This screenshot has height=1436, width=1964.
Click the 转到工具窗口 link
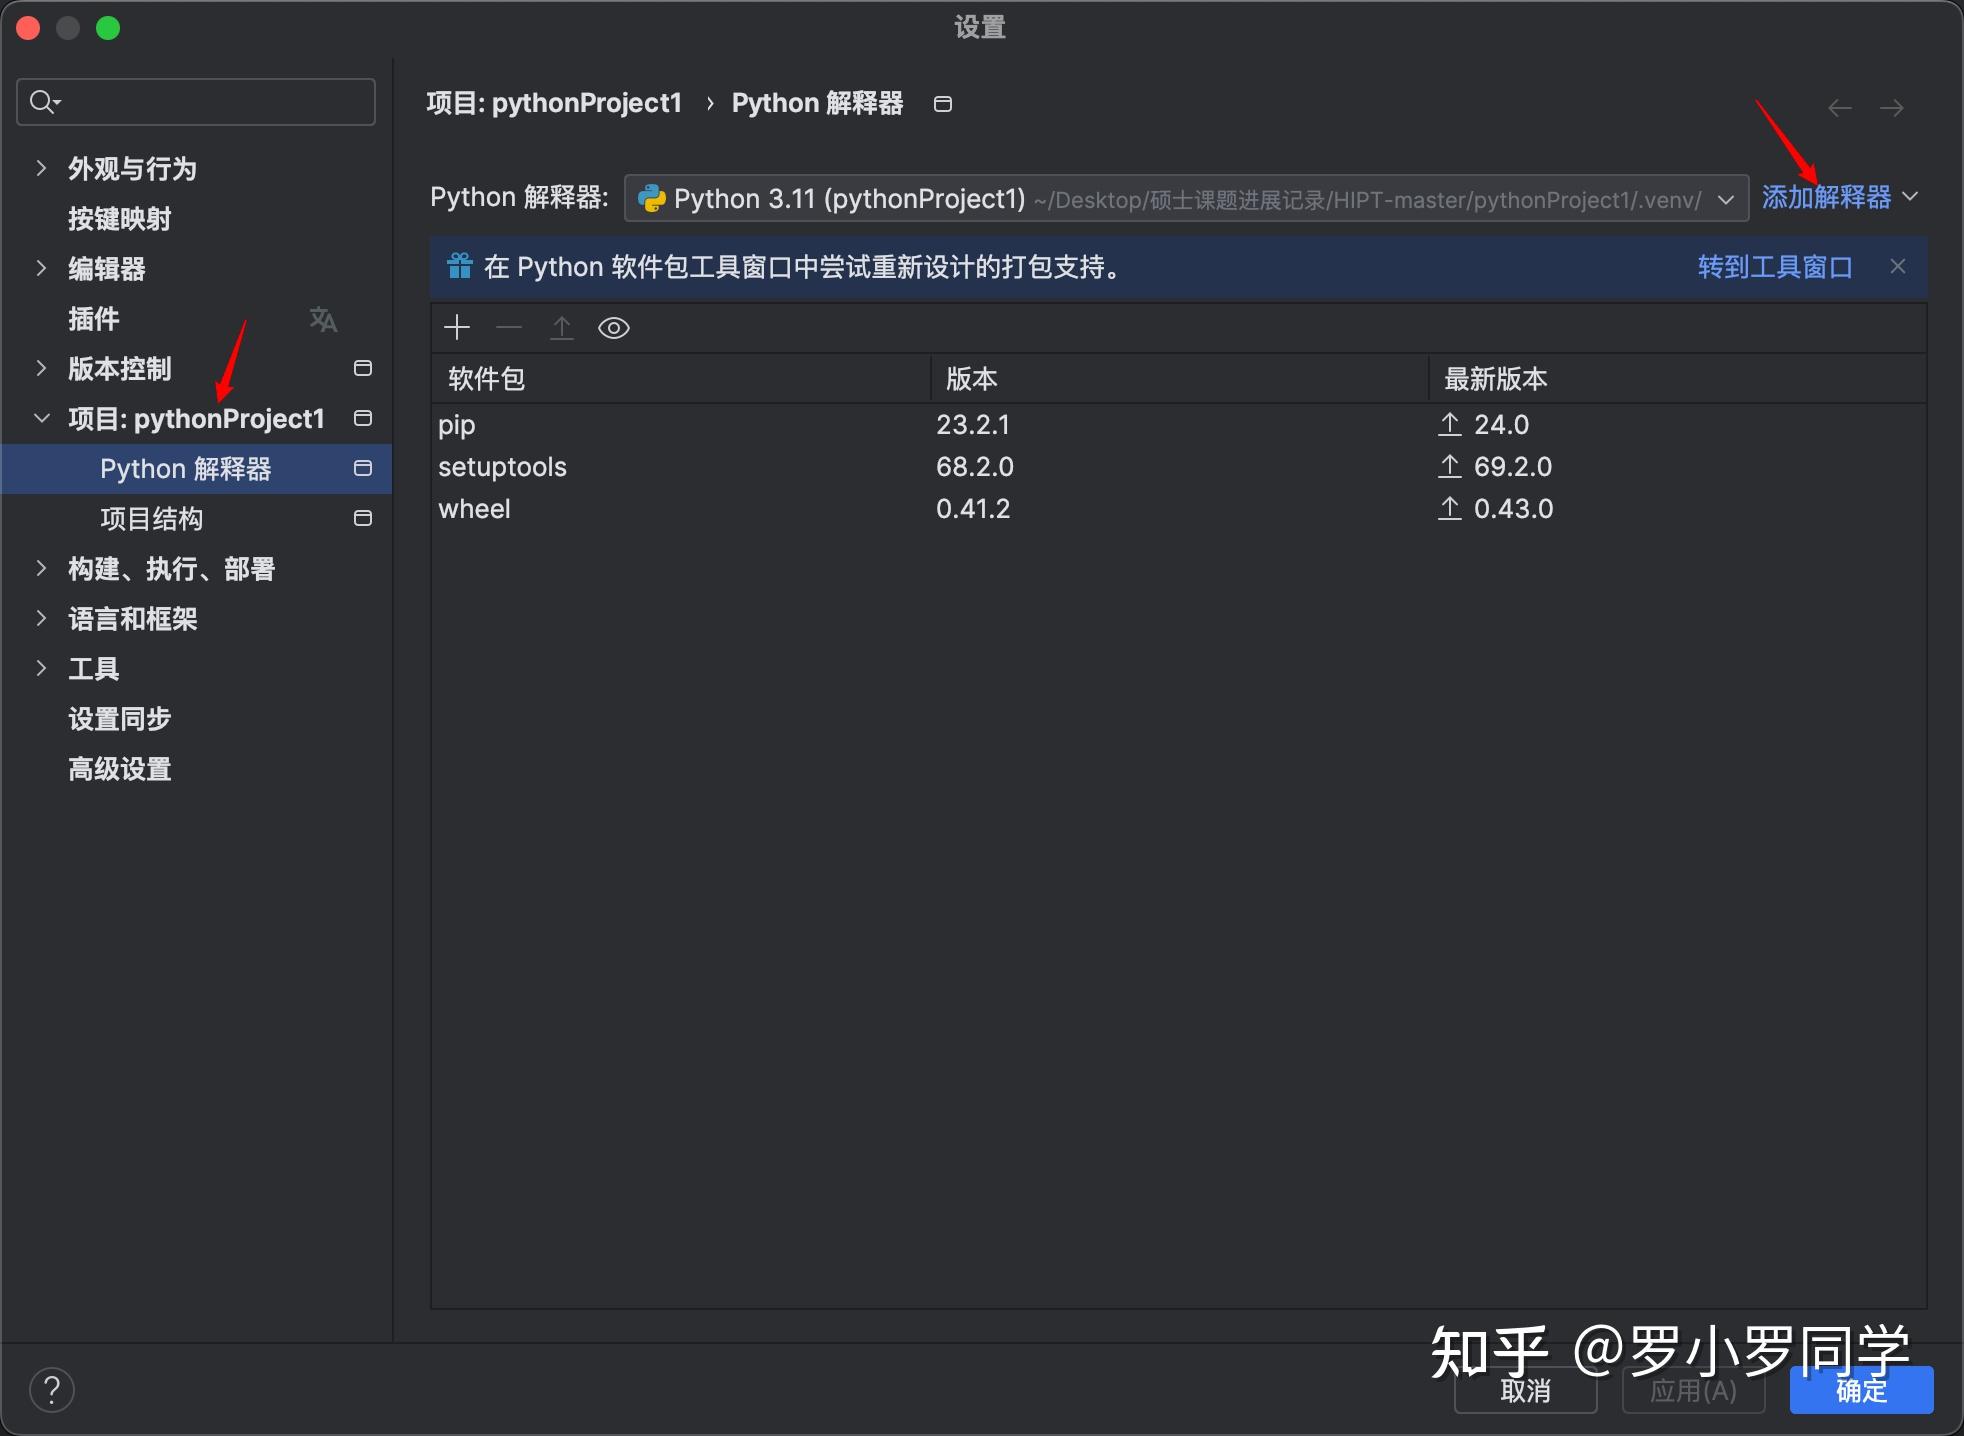(x=1773, y=266)
